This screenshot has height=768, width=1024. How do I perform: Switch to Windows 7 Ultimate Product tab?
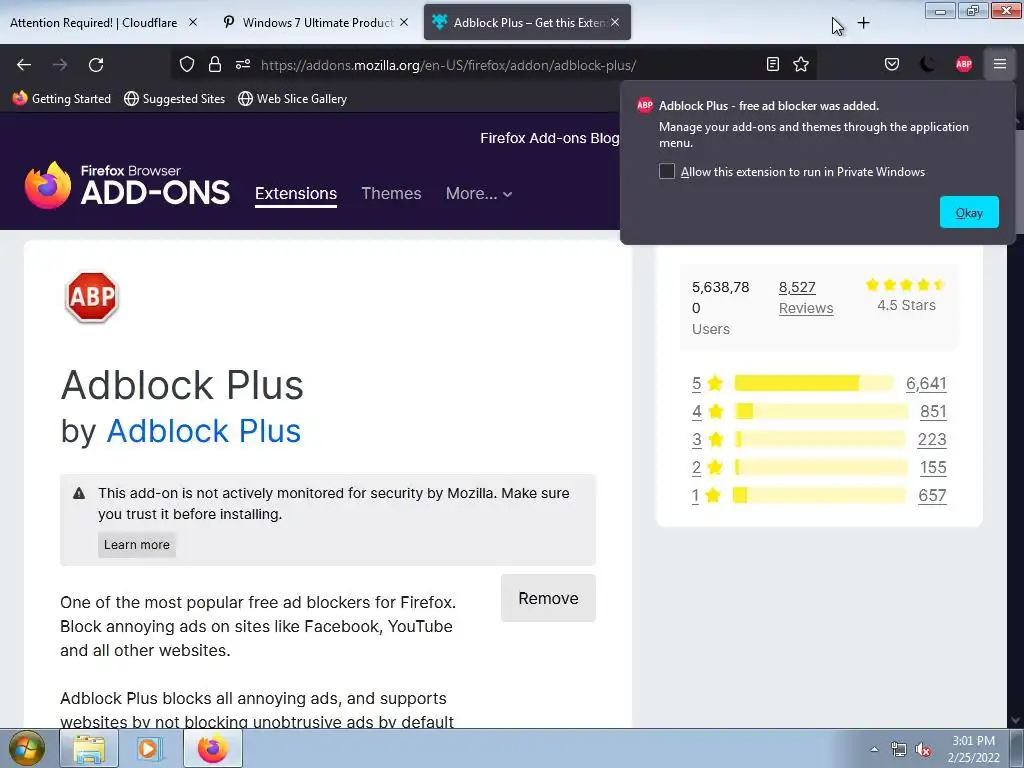point(317,22)
